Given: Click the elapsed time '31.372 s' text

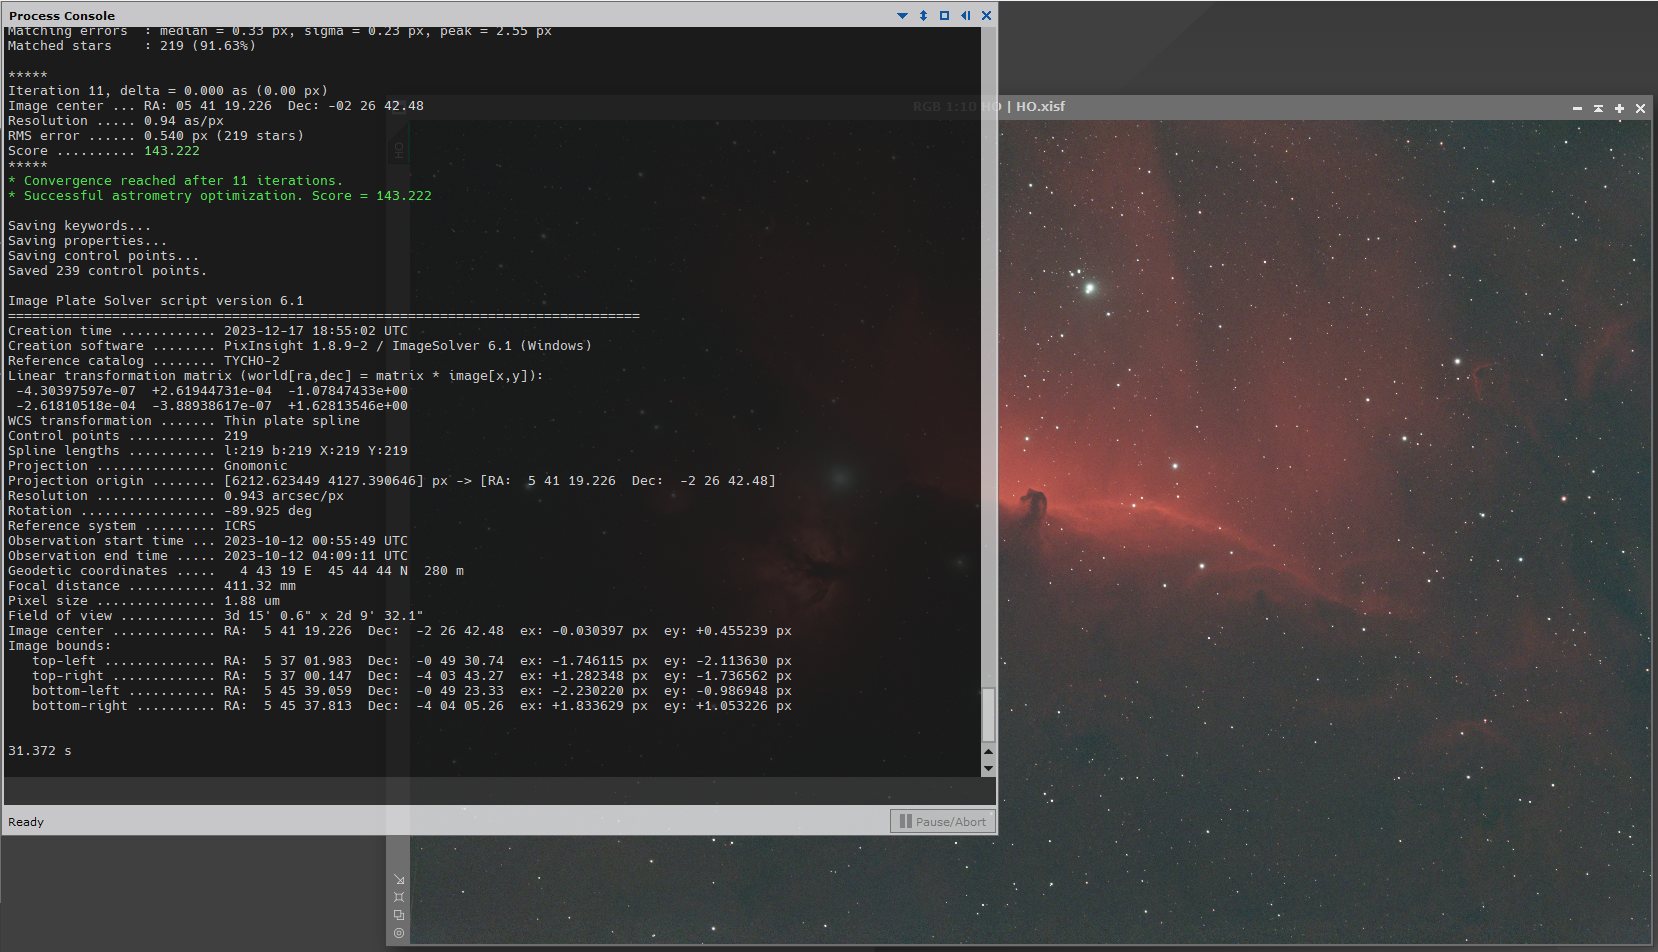Looking at the screenshot, I should coord(40,751).
